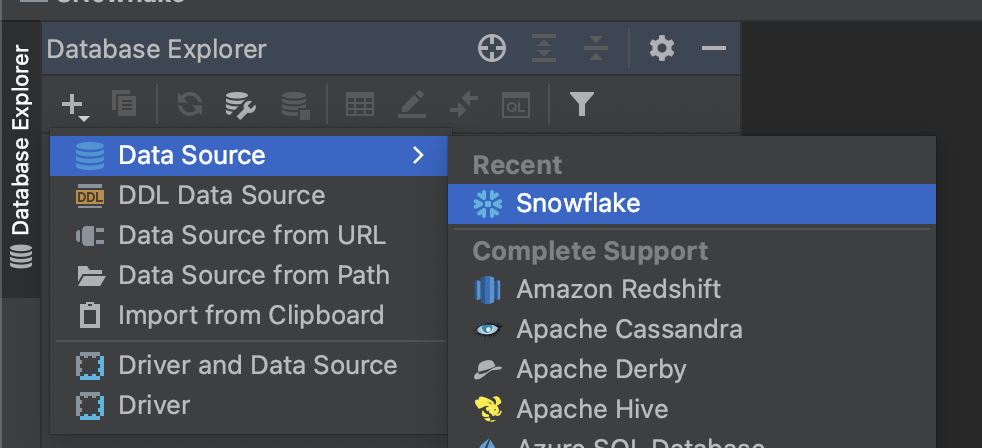Select Amazon Redshift data source

692,289
